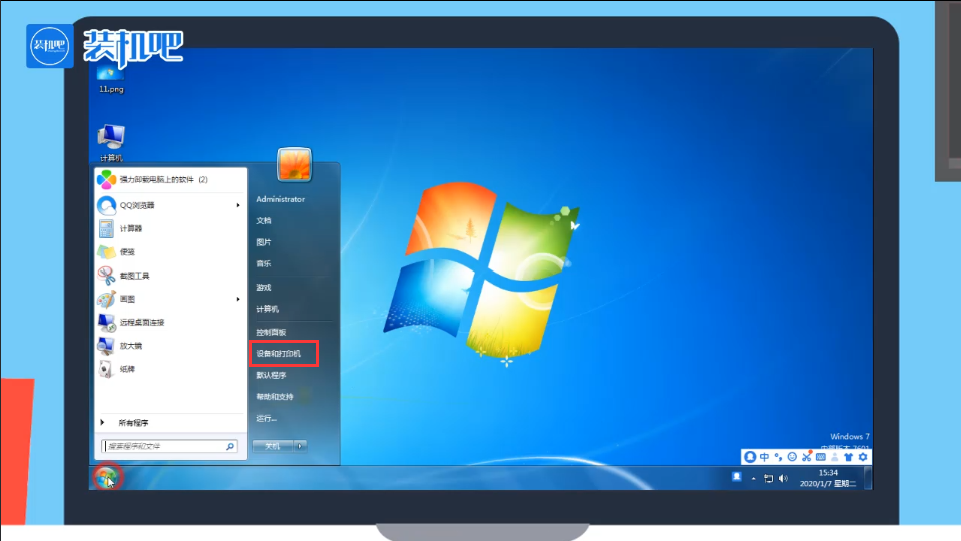Click the IME toolbar scissors screenshot icon
Image resolution: width=961 pixels, height=541 pixels.
coord(806,457)
